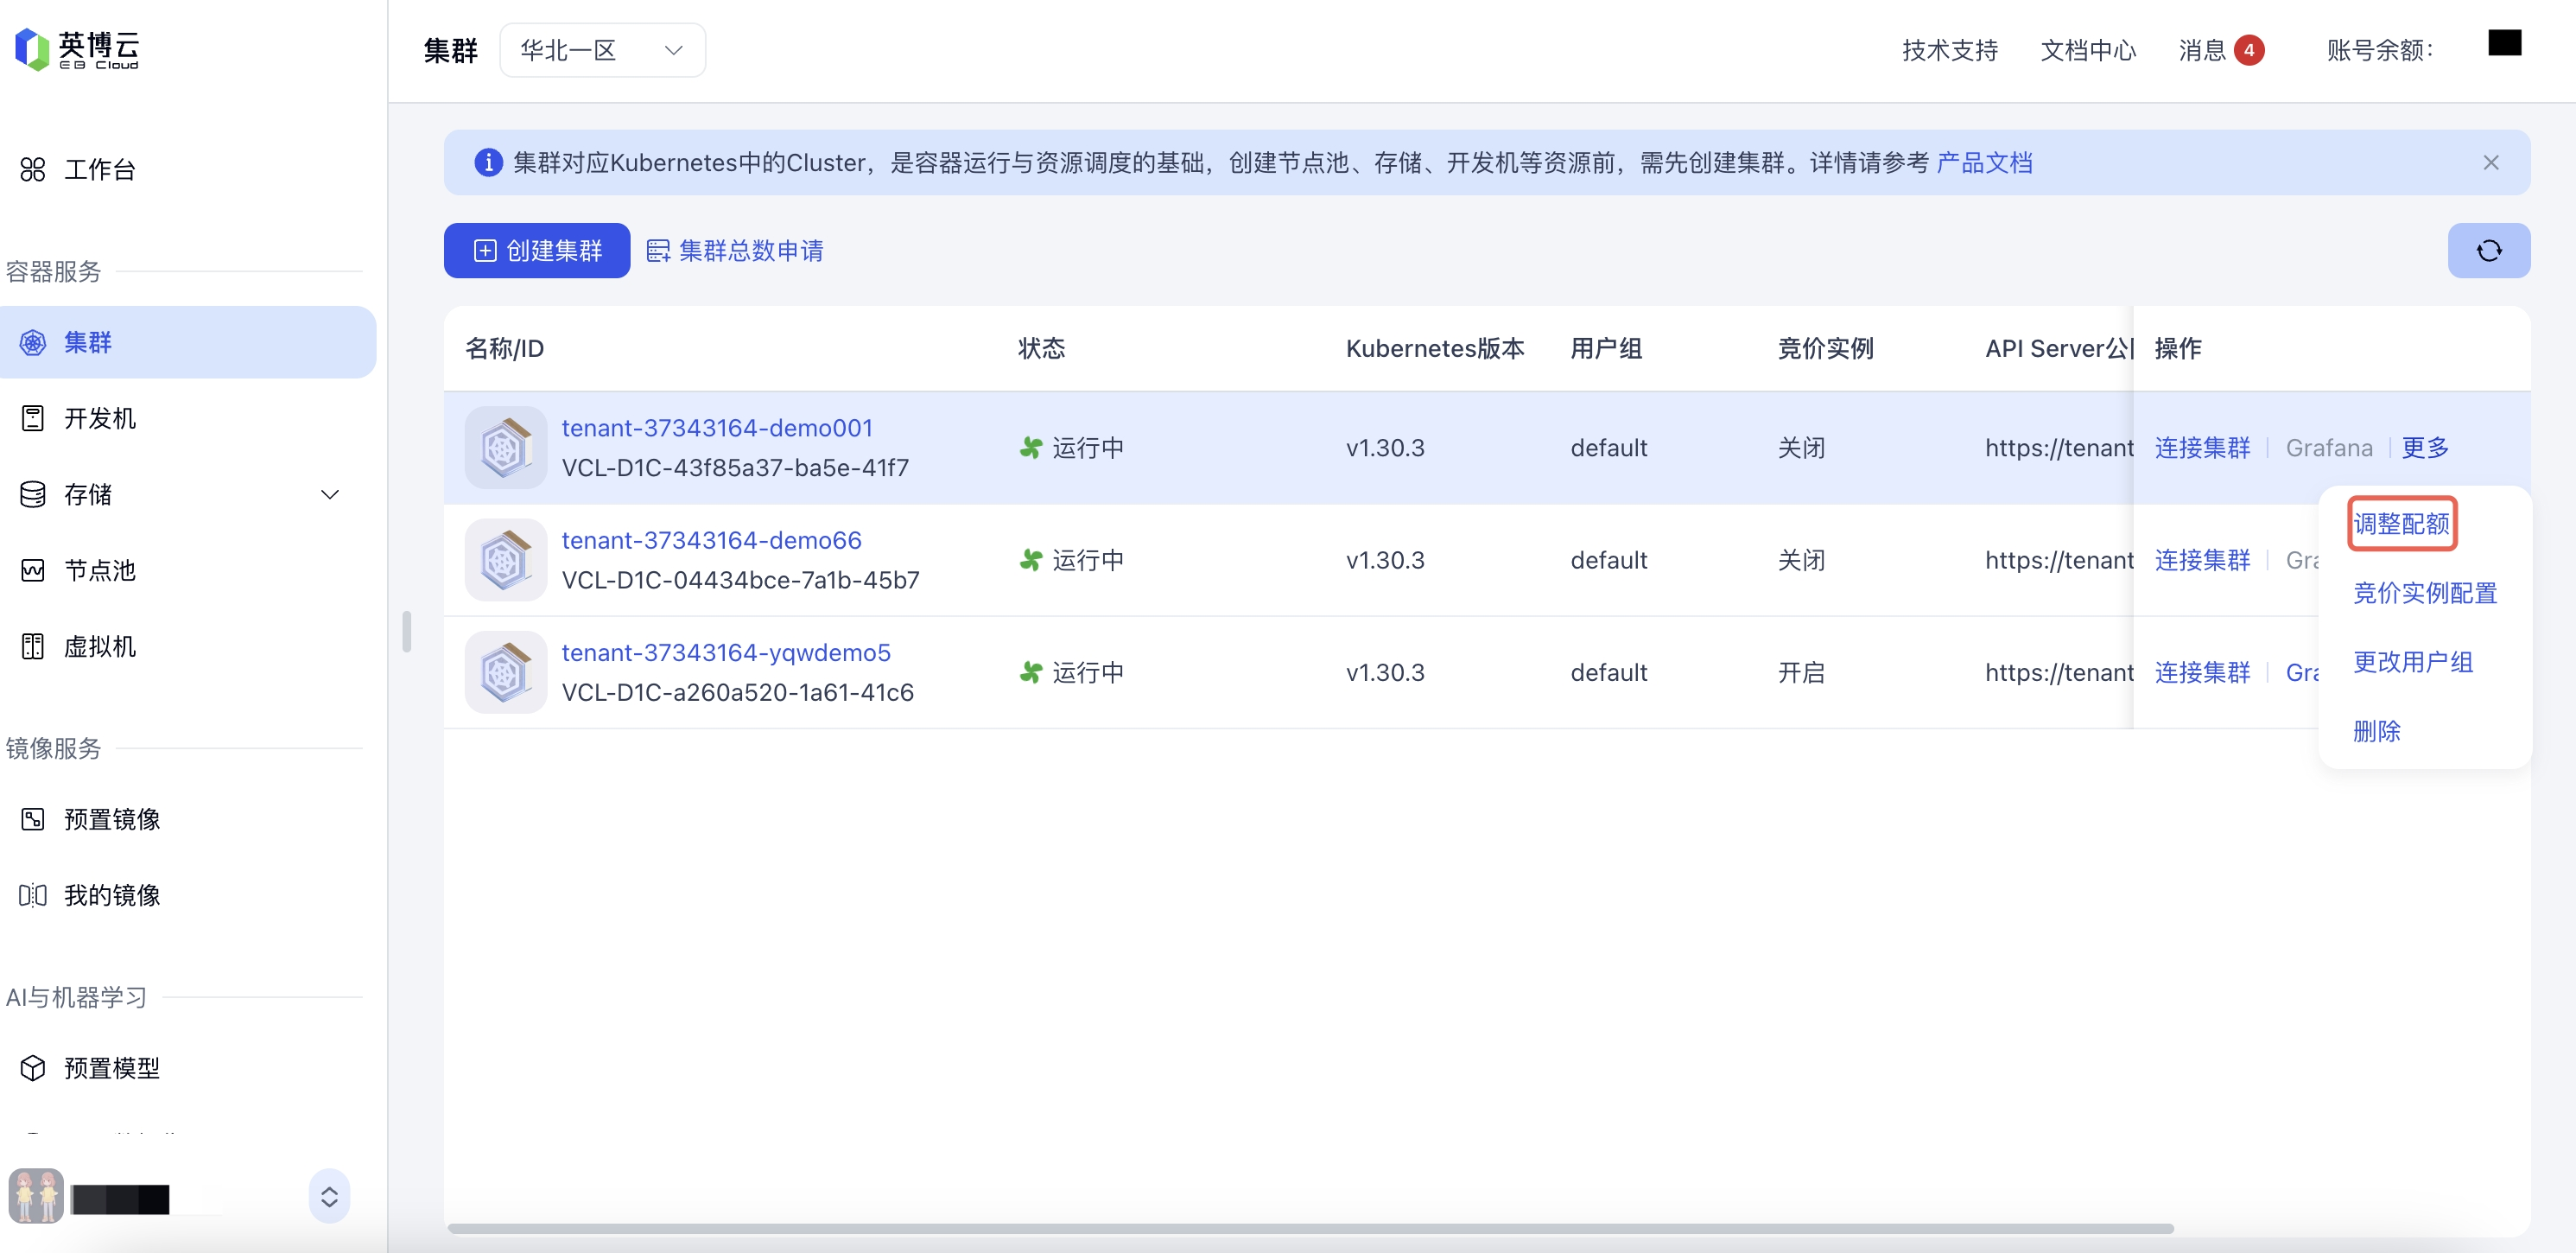Select 调整配额 from the popup menu
Image resolution: width=2576 pixels, height=1253 pixels.
(x=2400, y=523)
